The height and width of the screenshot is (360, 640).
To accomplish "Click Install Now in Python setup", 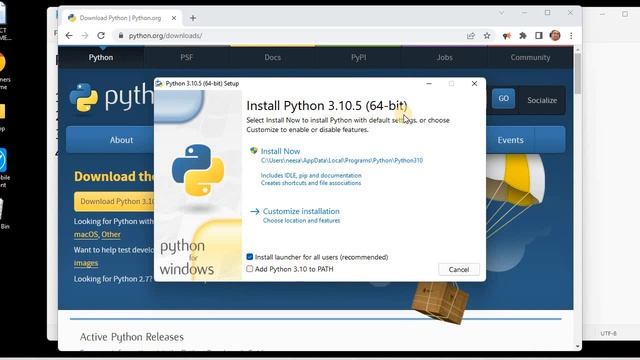I will click(280, 151).
